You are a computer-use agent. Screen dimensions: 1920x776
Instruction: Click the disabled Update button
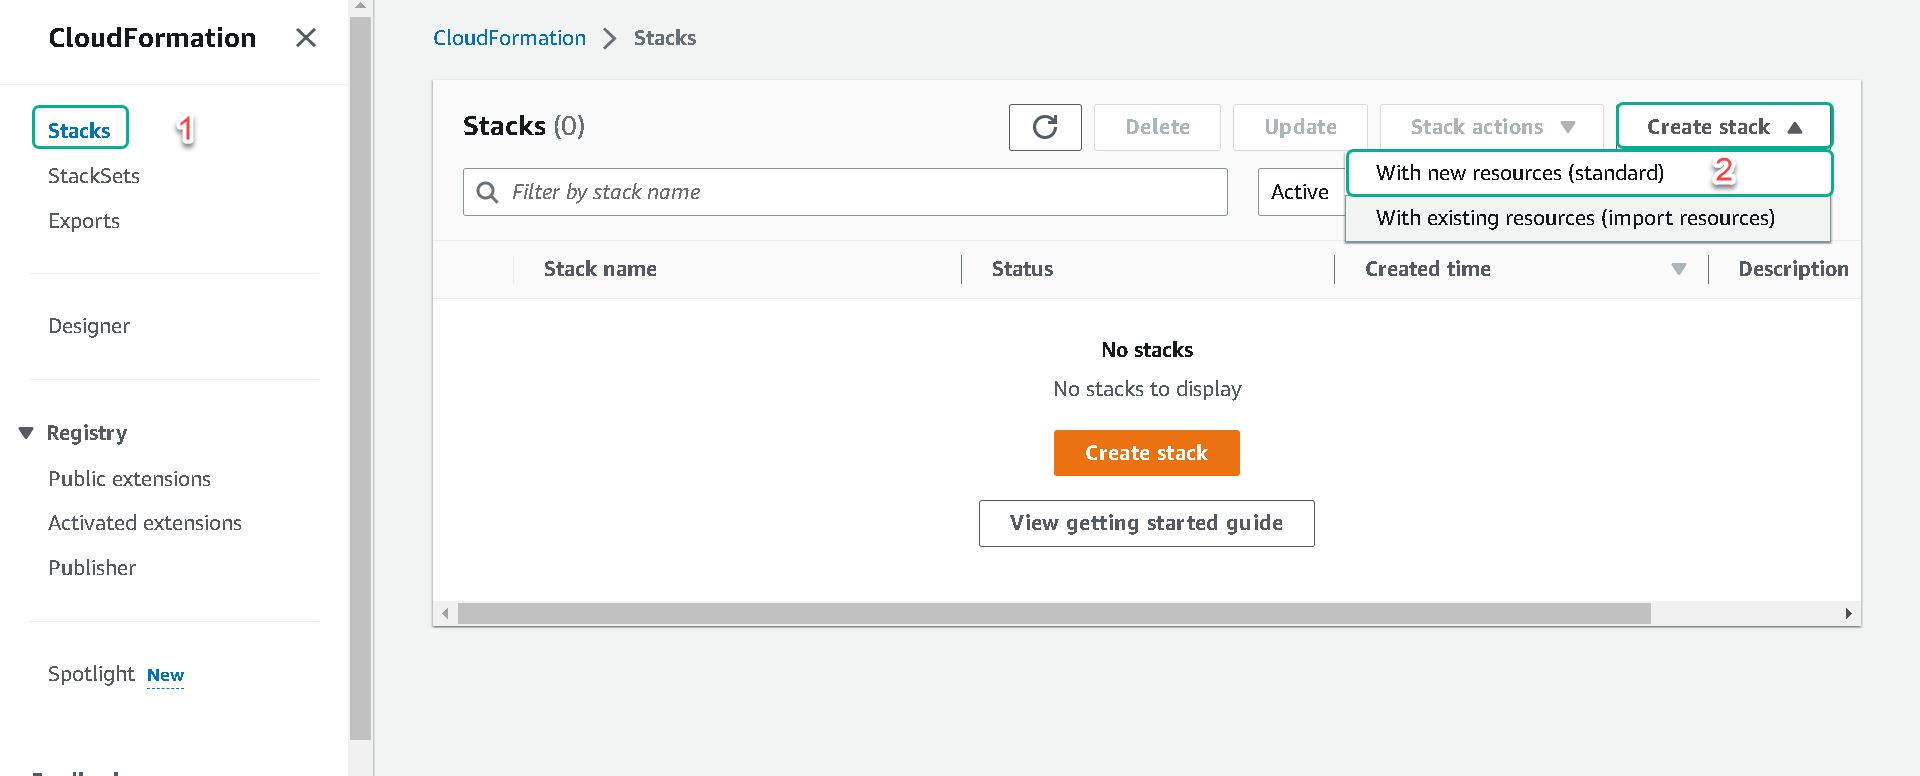pyautogui.click(x=1300, y=127)
